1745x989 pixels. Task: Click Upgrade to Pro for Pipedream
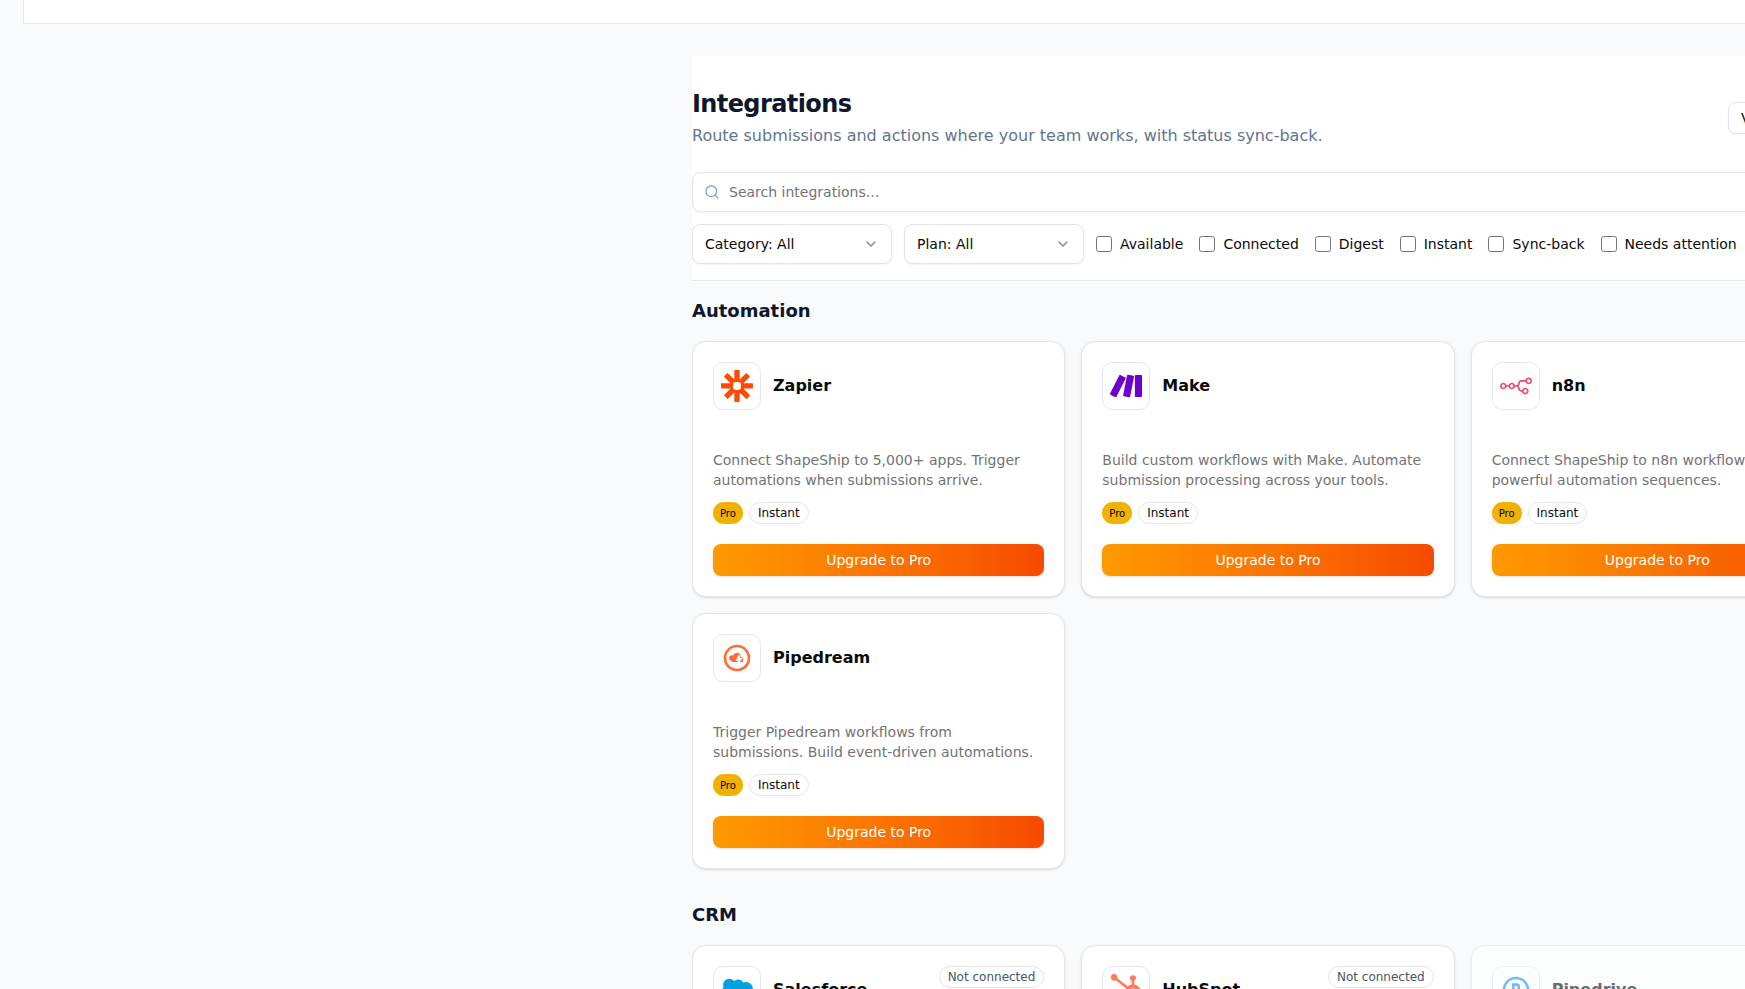click(878, 831)
